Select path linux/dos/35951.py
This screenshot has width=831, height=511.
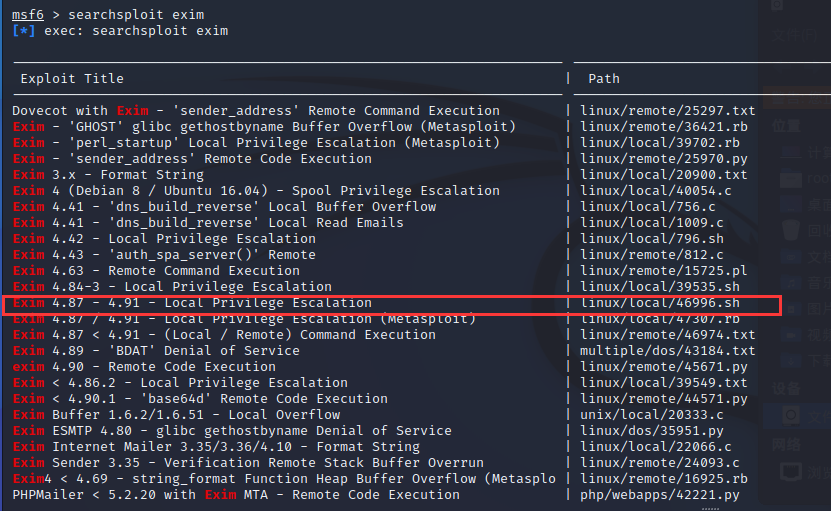point(652,431)
